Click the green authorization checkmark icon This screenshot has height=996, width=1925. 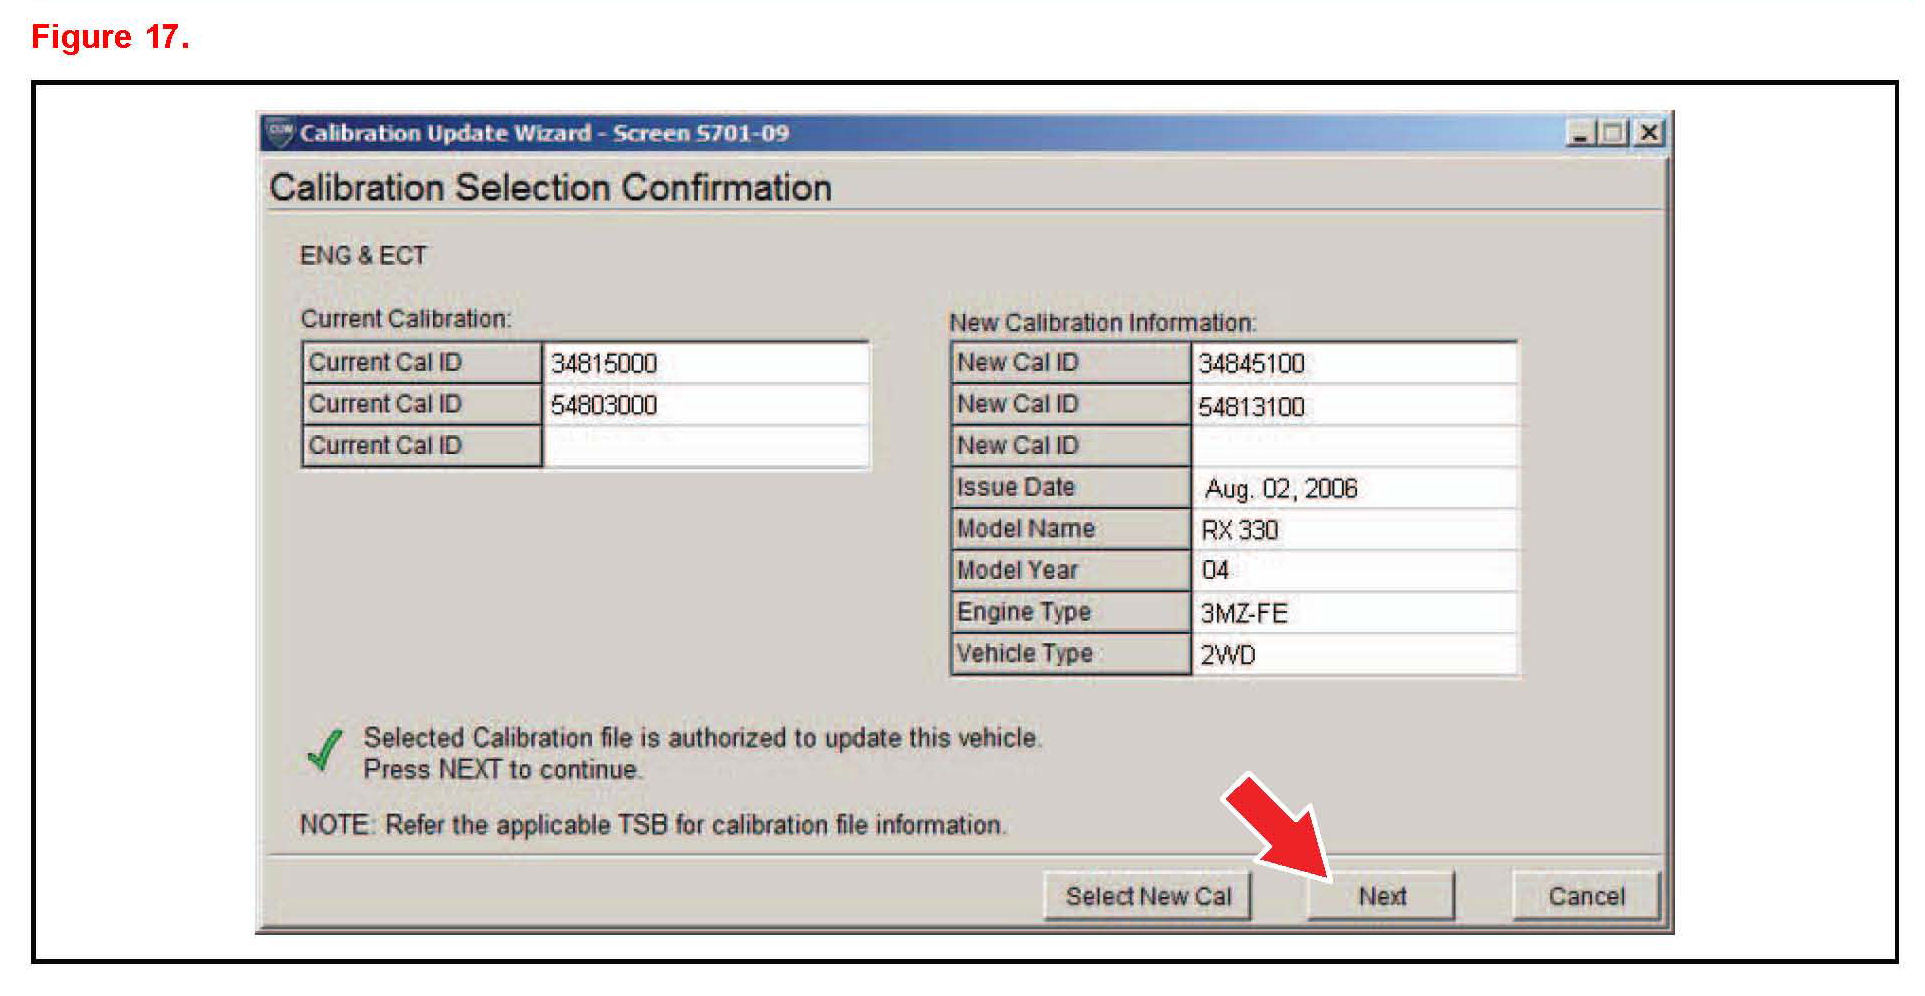tap(325, 751)
